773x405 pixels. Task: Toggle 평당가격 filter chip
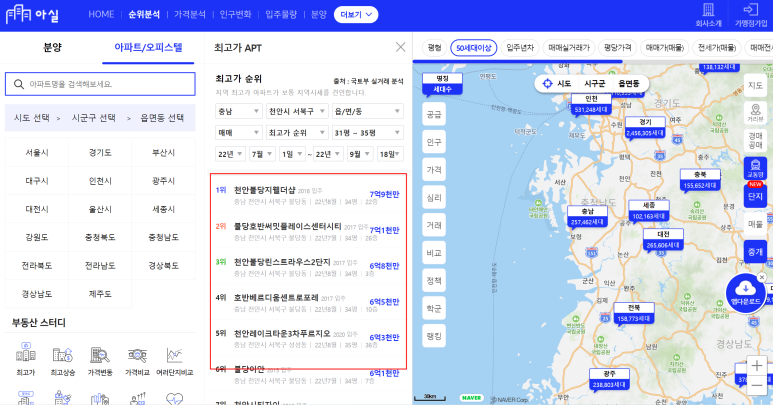point(618,48)
